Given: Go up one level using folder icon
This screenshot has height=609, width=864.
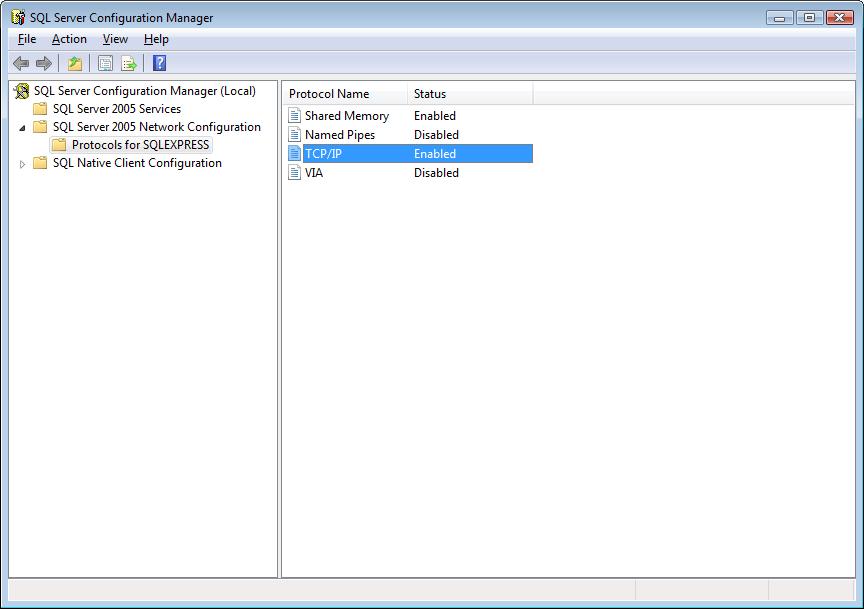Looking at the screenshot, I should (x=75, y=63).
